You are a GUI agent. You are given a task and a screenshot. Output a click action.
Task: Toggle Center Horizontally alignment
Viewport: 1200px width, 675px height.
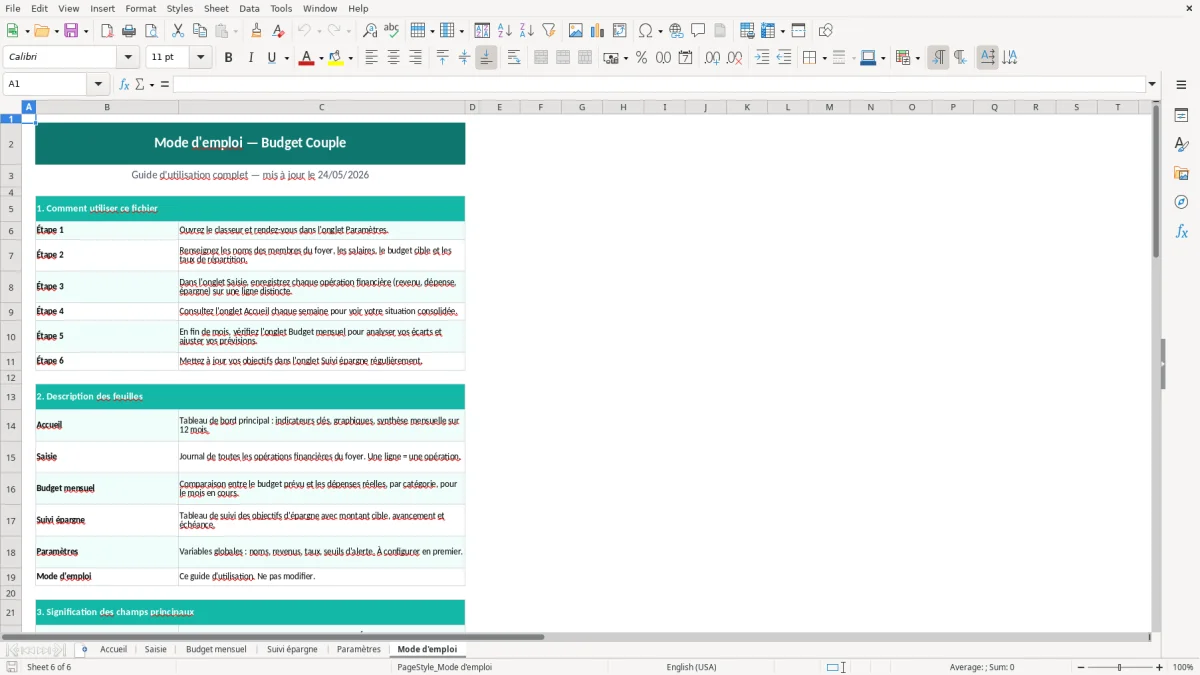(393, 58)
